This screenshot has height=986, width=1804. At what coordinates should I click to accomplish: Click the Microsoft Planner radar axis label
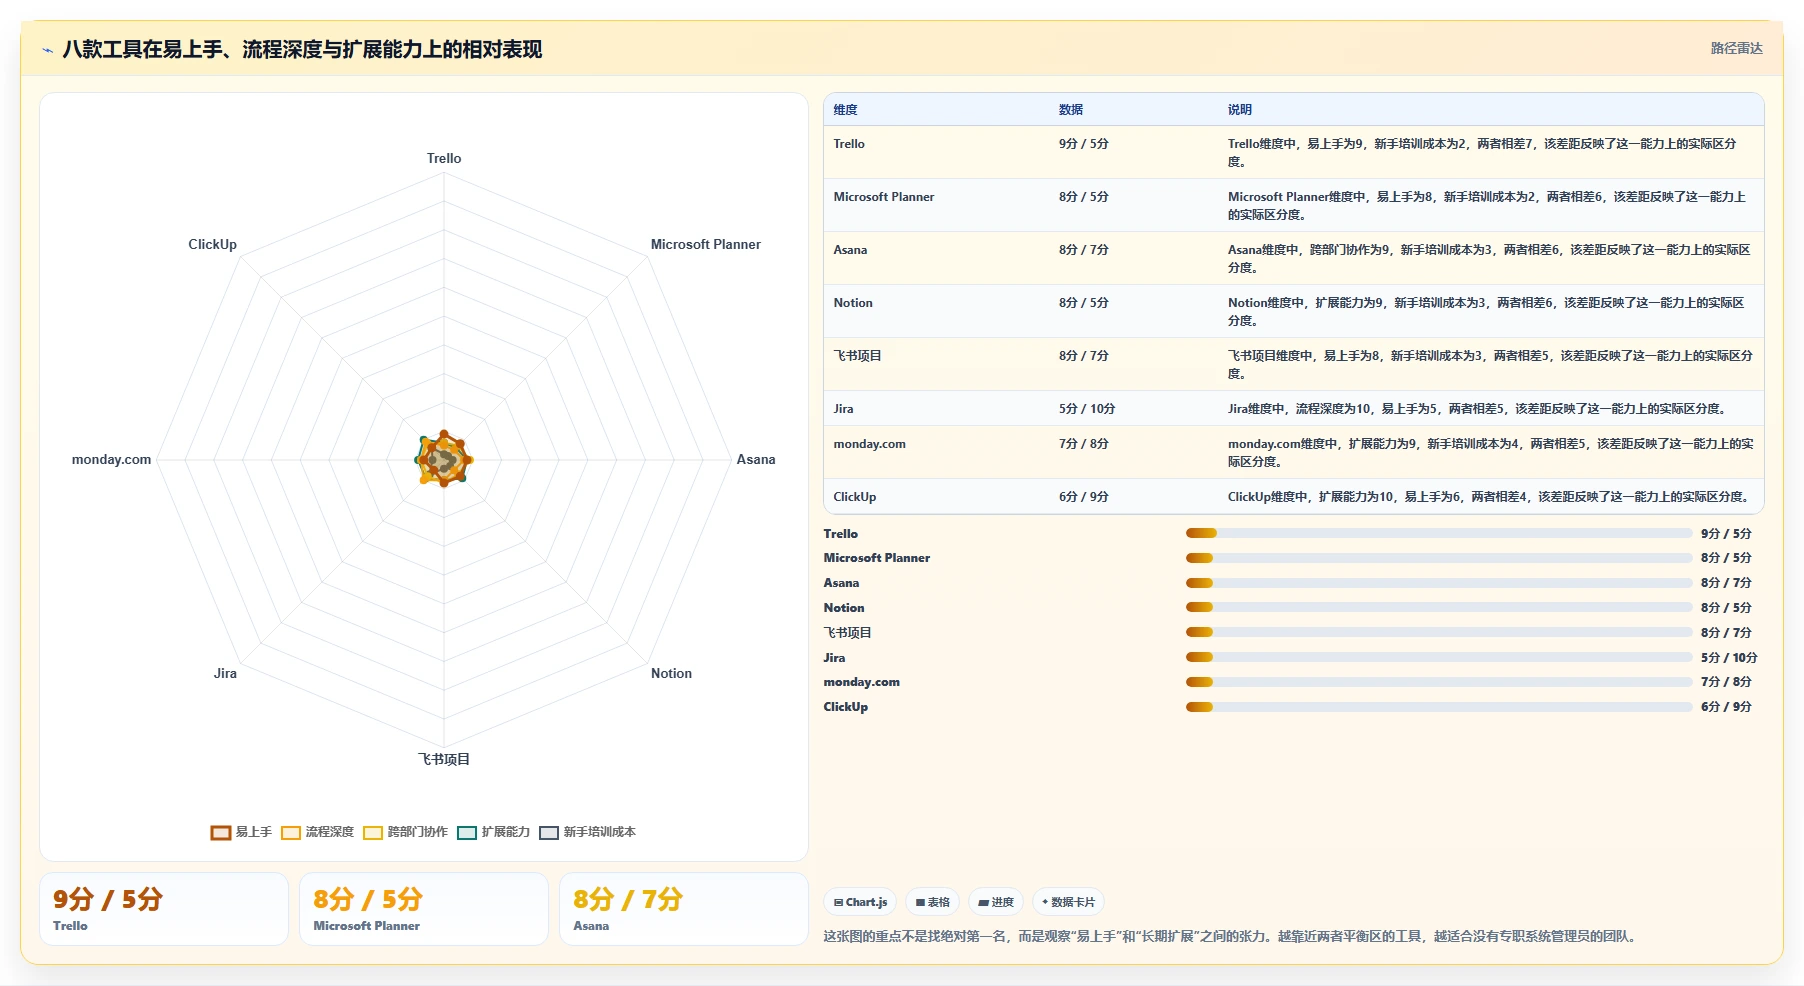(705, 244)
